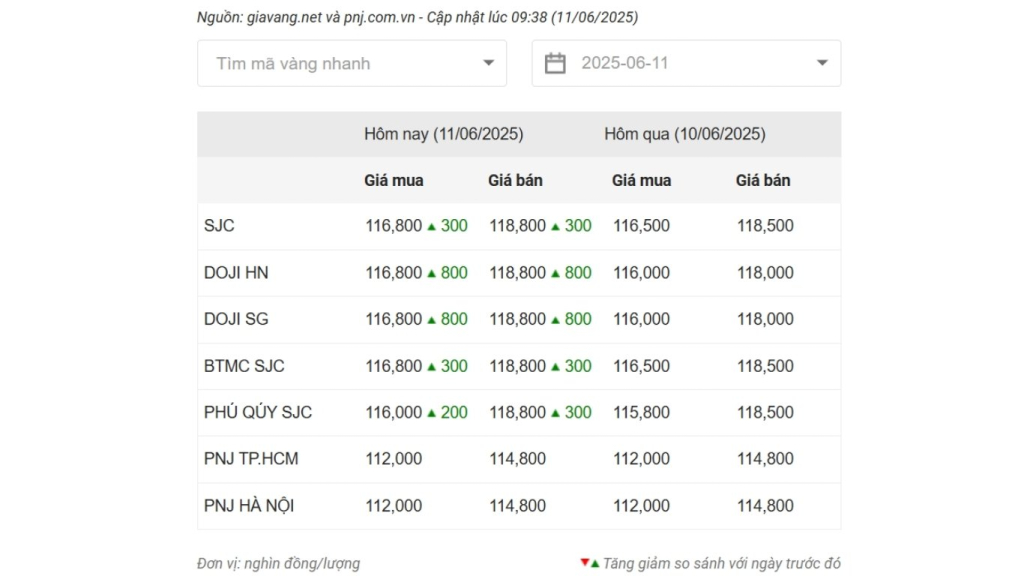This screenshot has width=1024, height=576.
Task: Click PNJ HÀ NỘI today's buy price 112,000
Action: coord(394,506)
